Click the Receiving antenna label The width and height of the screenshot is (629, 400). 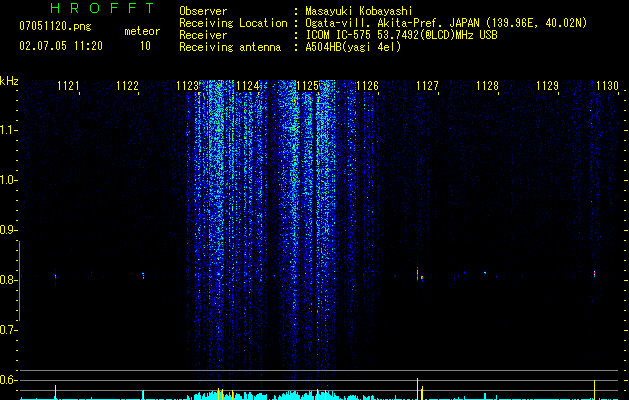pos(230,47)
